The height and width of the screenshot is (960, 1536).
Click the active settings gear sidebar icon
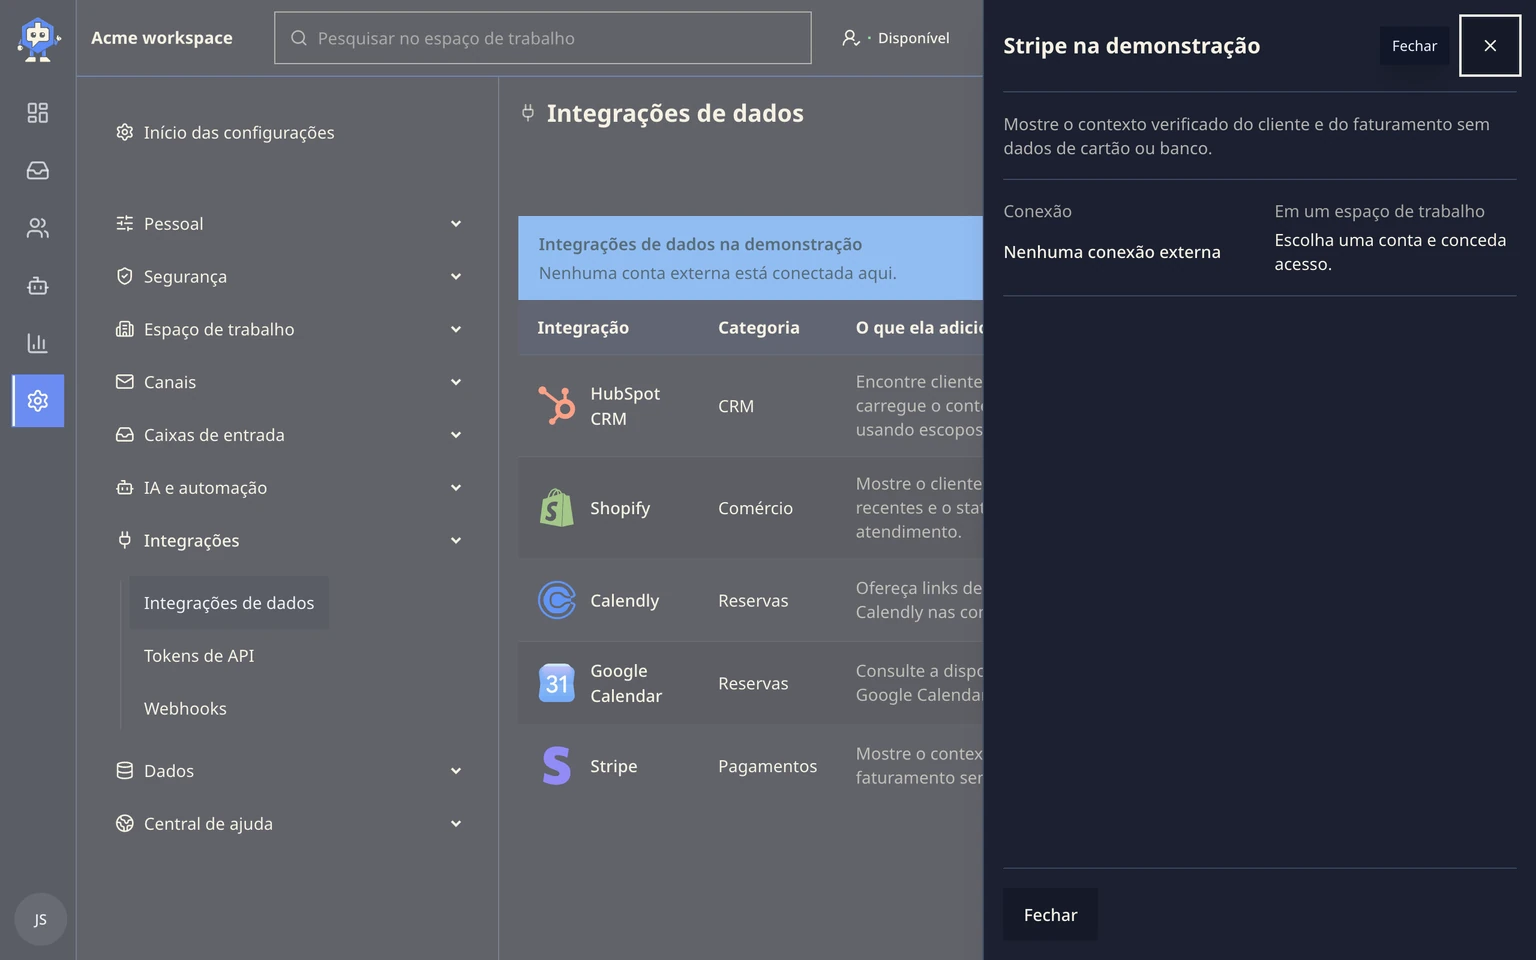(38, 401)
